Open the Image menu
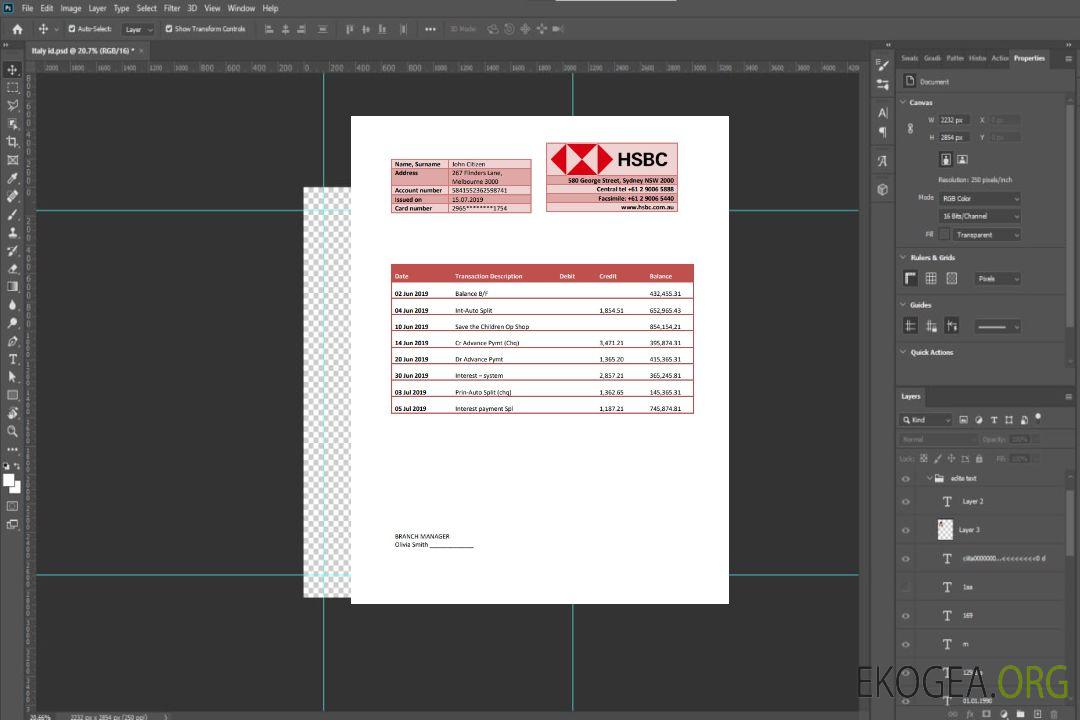1080x720 pixels. (70, 8)
